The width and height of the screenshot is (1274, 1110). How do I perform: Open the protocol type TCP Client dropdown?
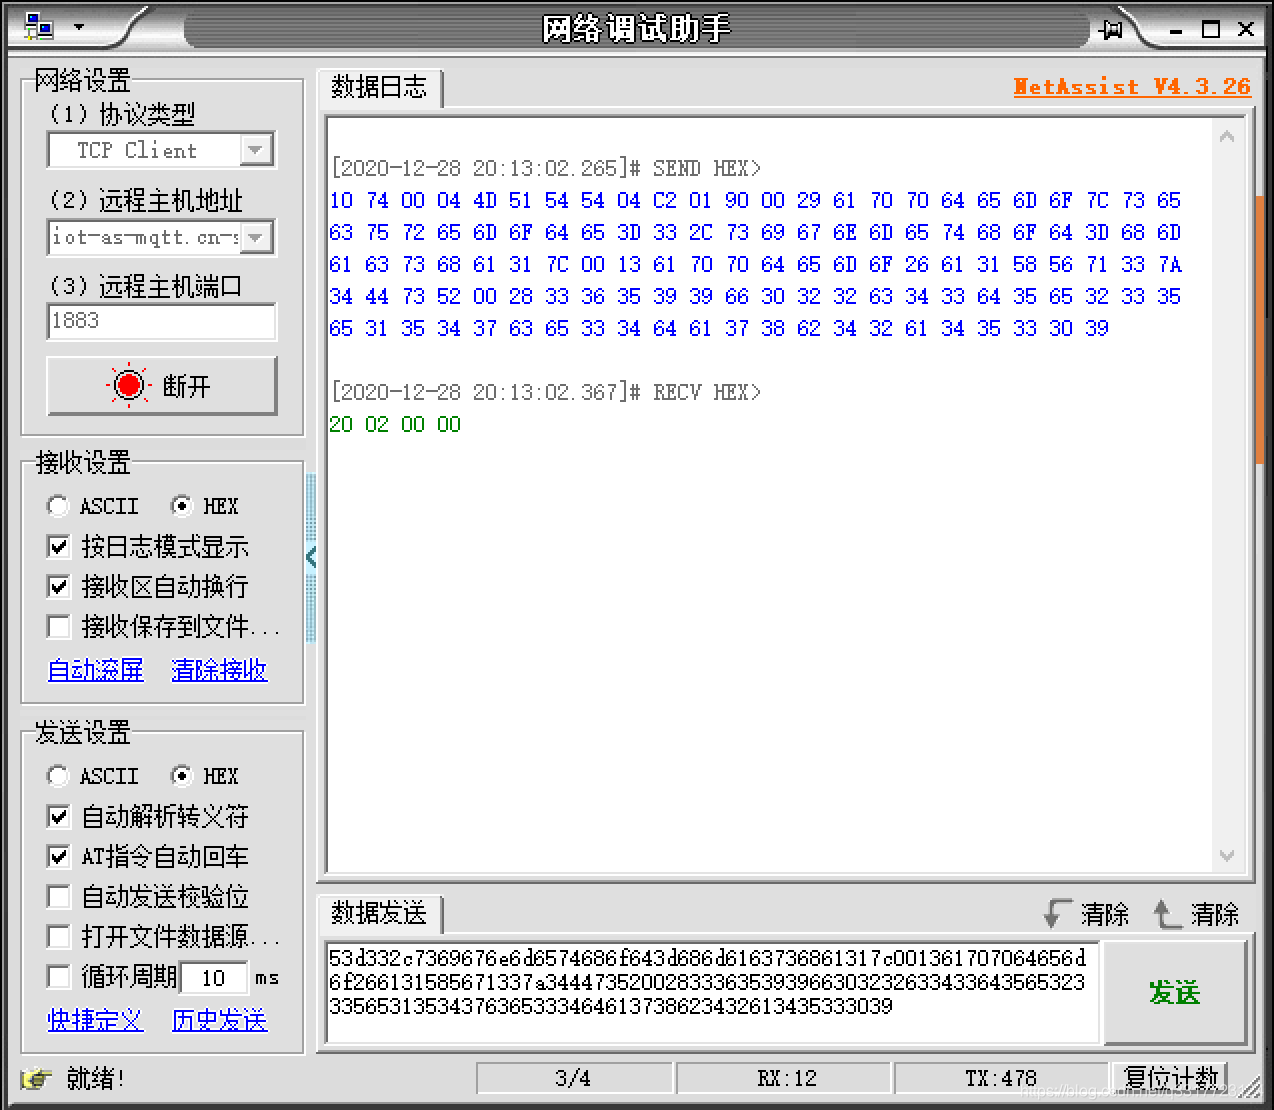click(x=256, y=150)
